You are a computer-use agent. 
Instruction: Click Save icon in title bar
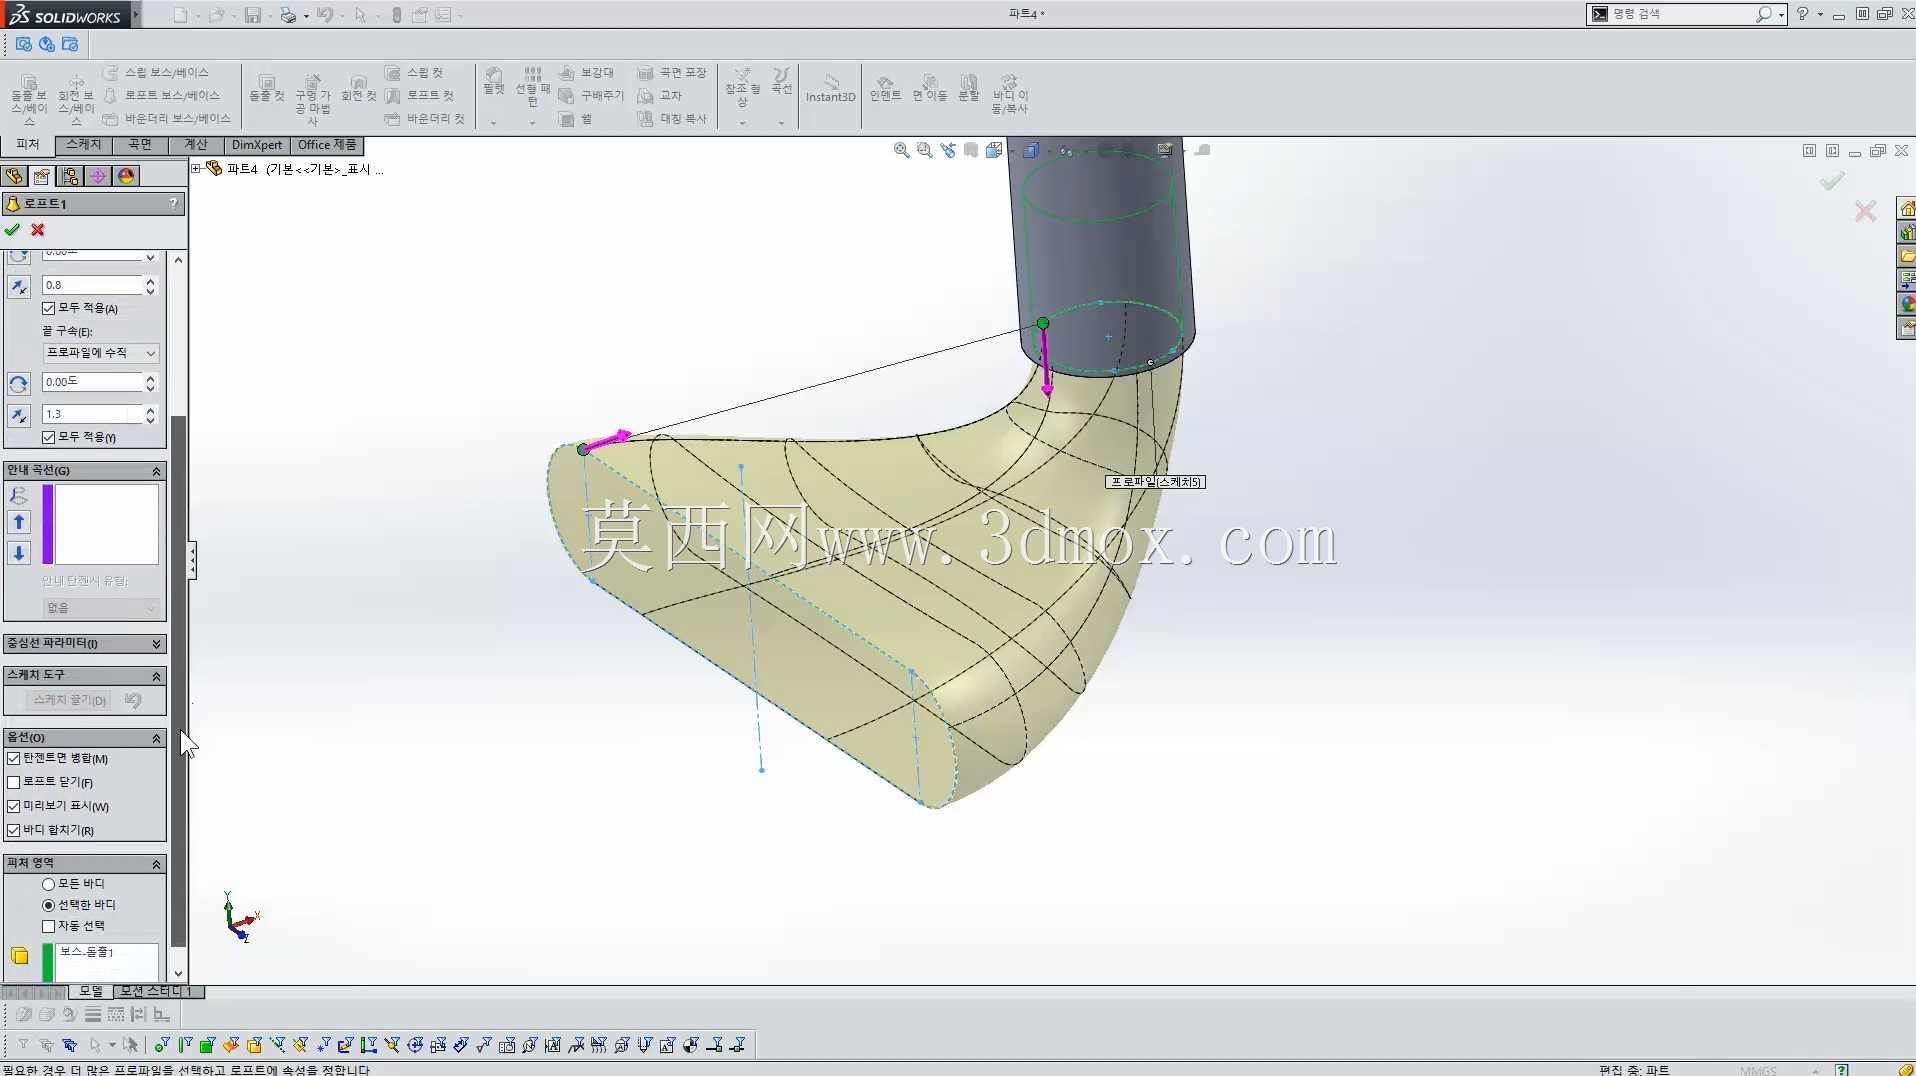(x=253, y=15)
